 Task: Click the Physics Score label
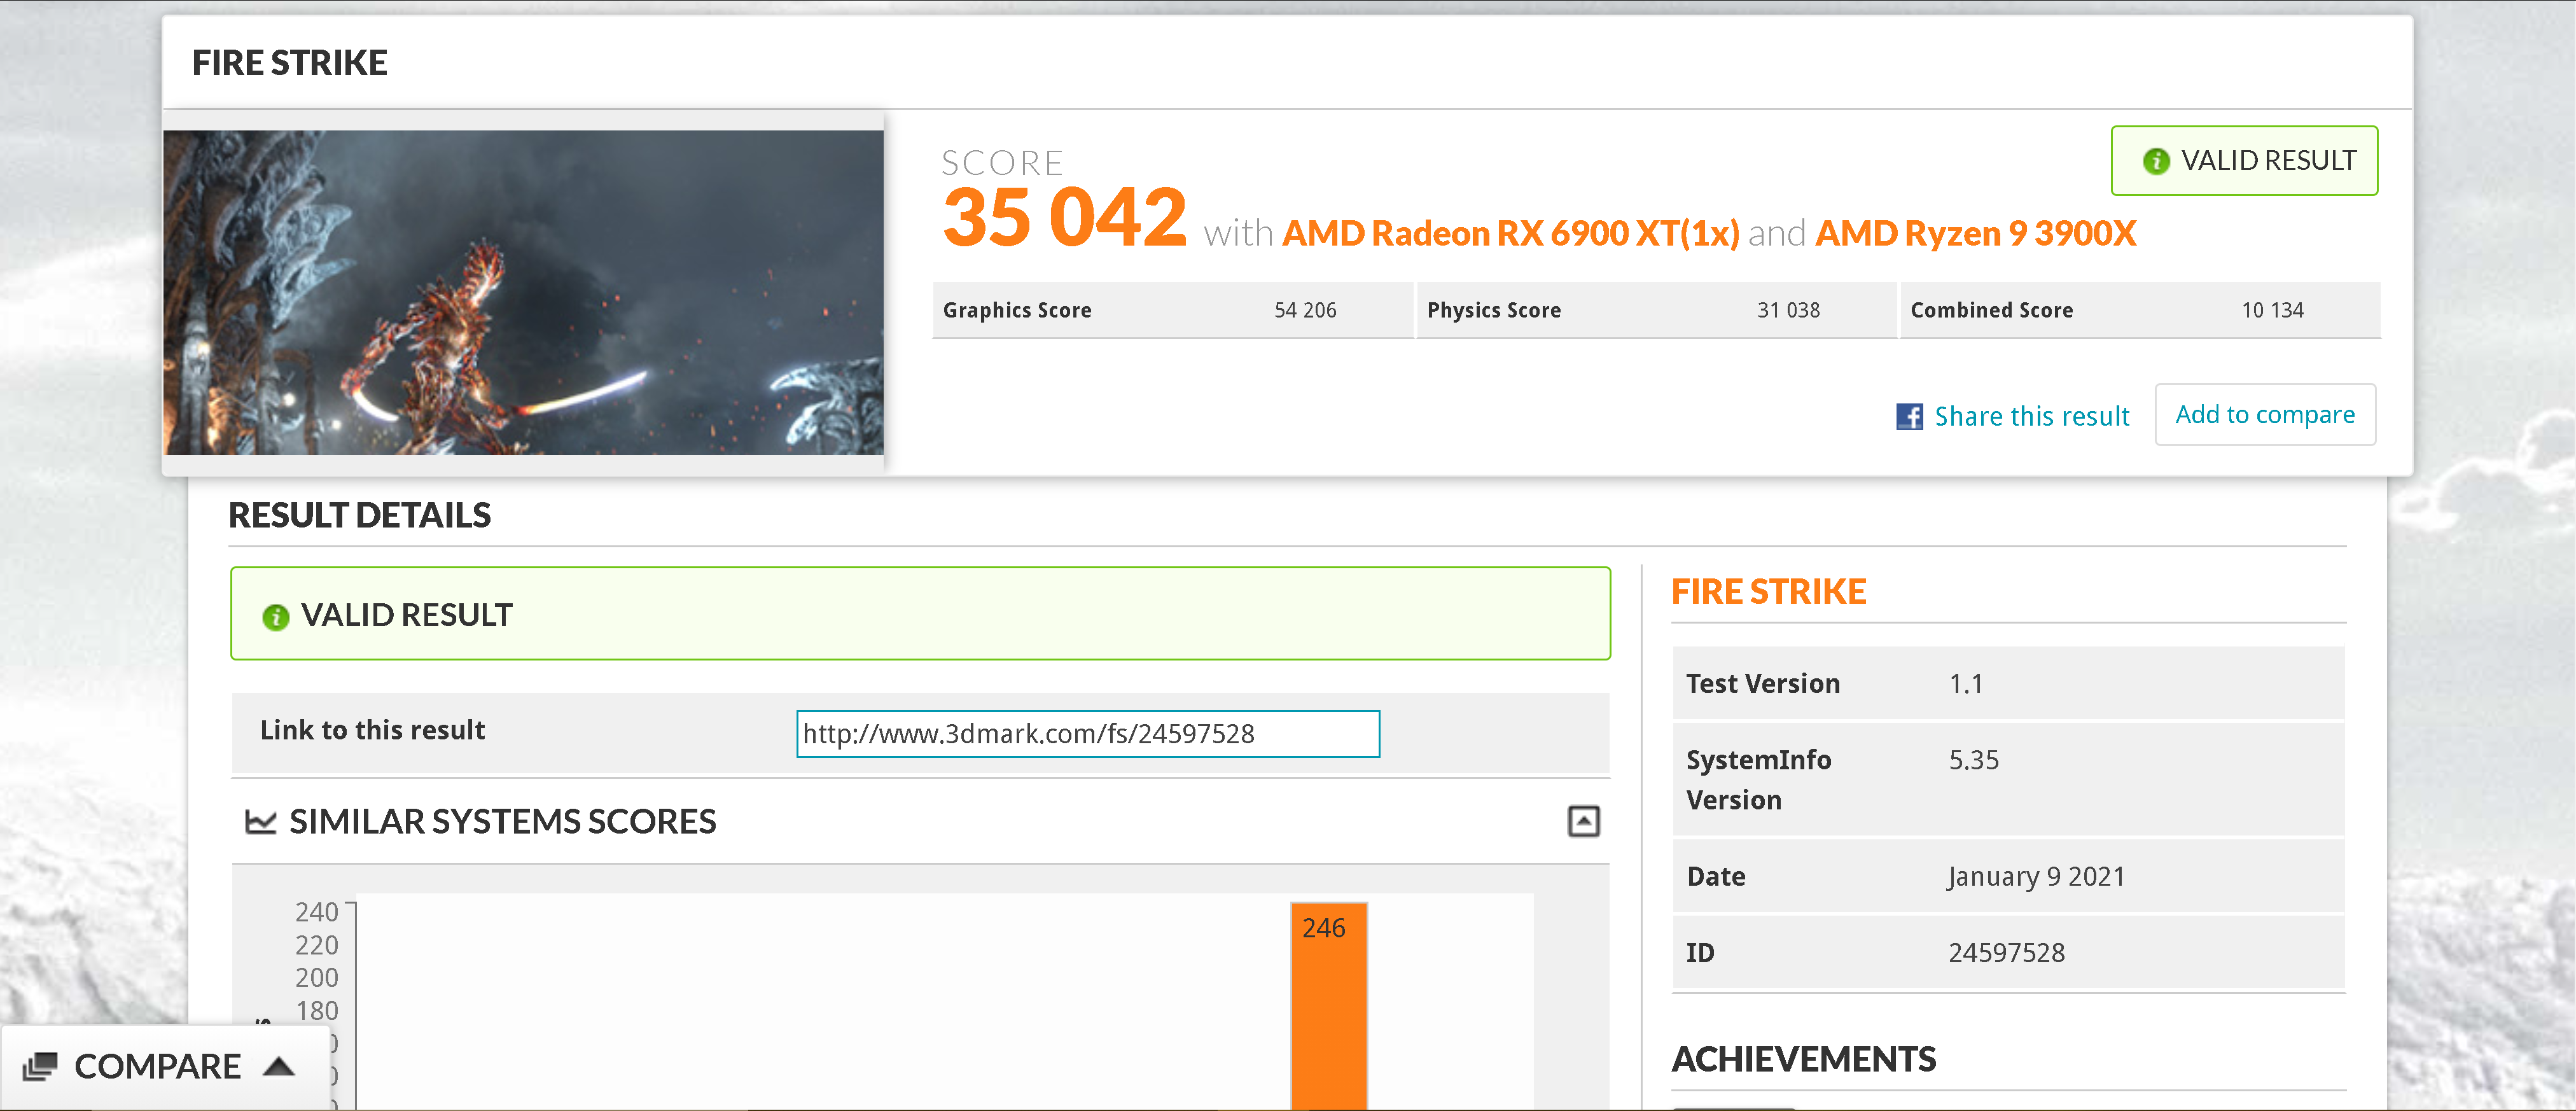pyautogui.click(x=1494, y=311)
